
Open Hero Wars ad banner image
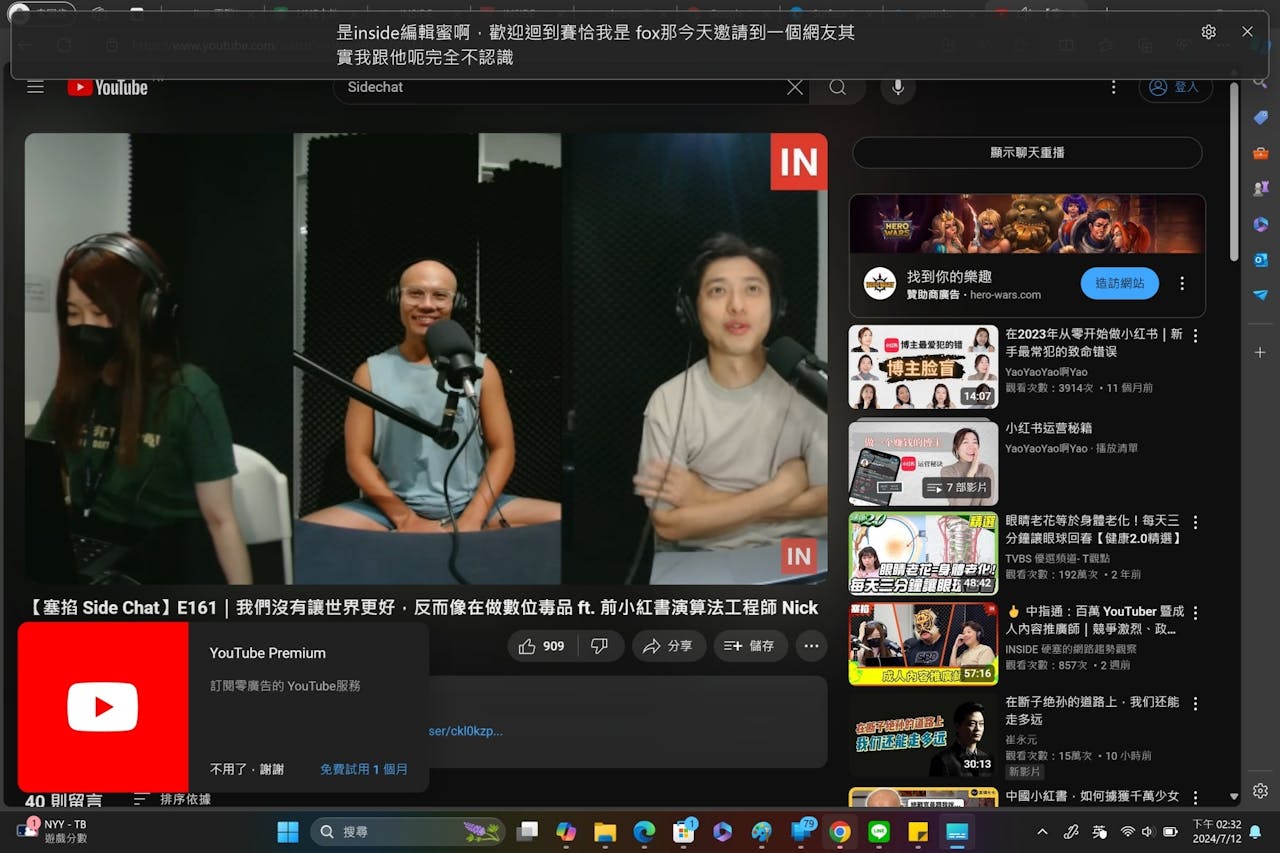pyautogui.click(x=1027, y=224)
